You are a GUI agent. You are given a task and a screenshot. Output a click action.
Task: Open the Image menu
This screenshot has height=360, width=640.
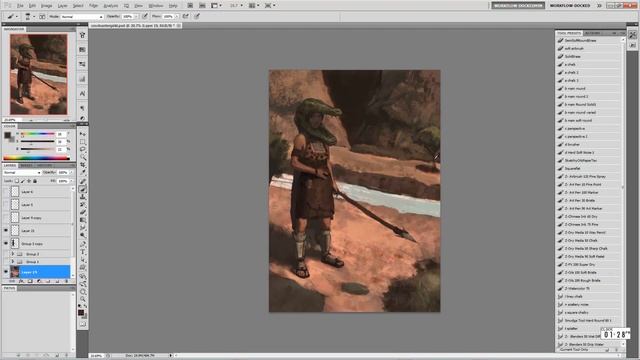tap(47, 6)
